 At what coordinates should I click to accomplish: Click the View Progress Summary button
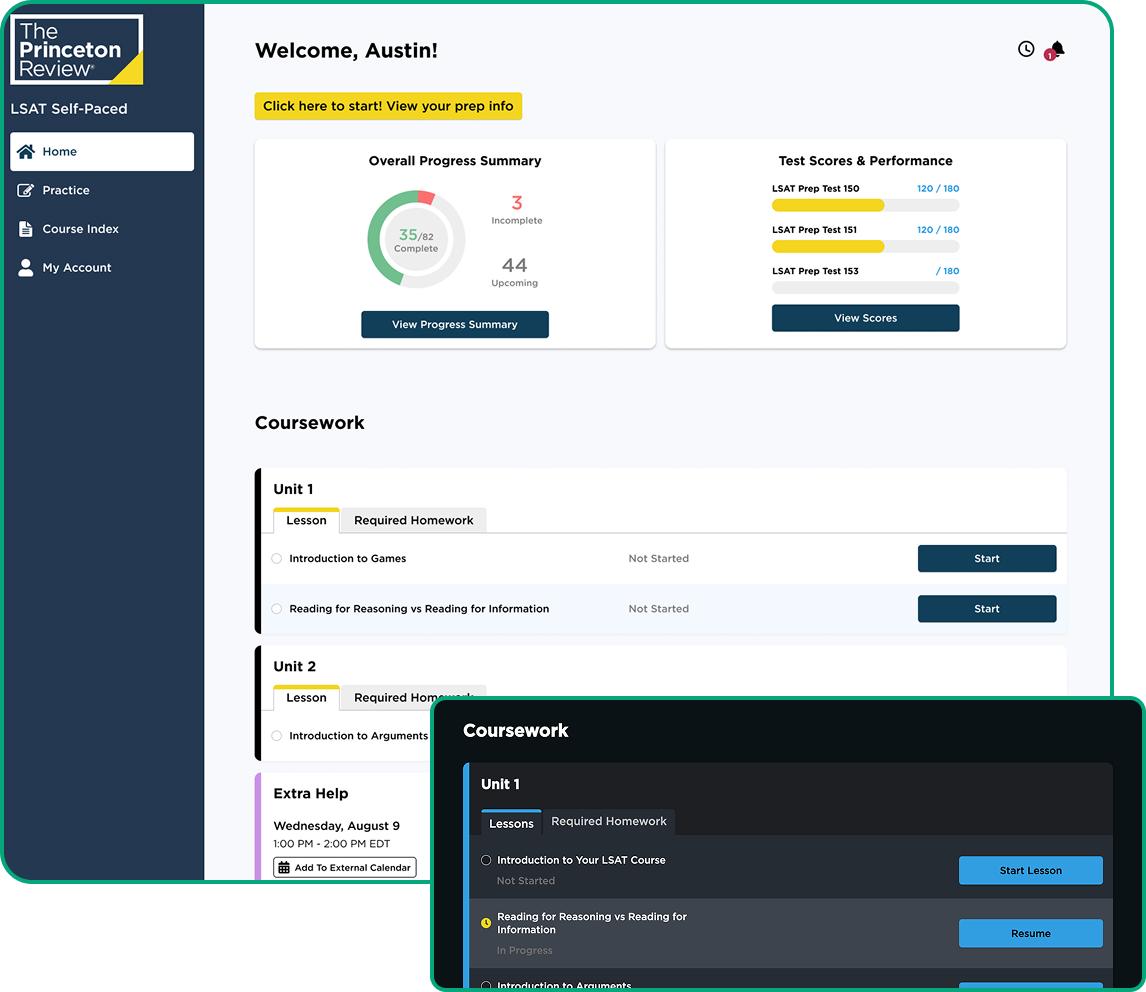[x=454, y=324]
